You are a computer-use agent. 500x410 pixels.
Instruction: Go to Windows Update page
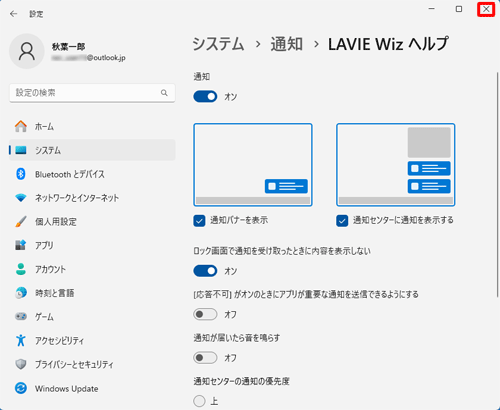(92, 388)
